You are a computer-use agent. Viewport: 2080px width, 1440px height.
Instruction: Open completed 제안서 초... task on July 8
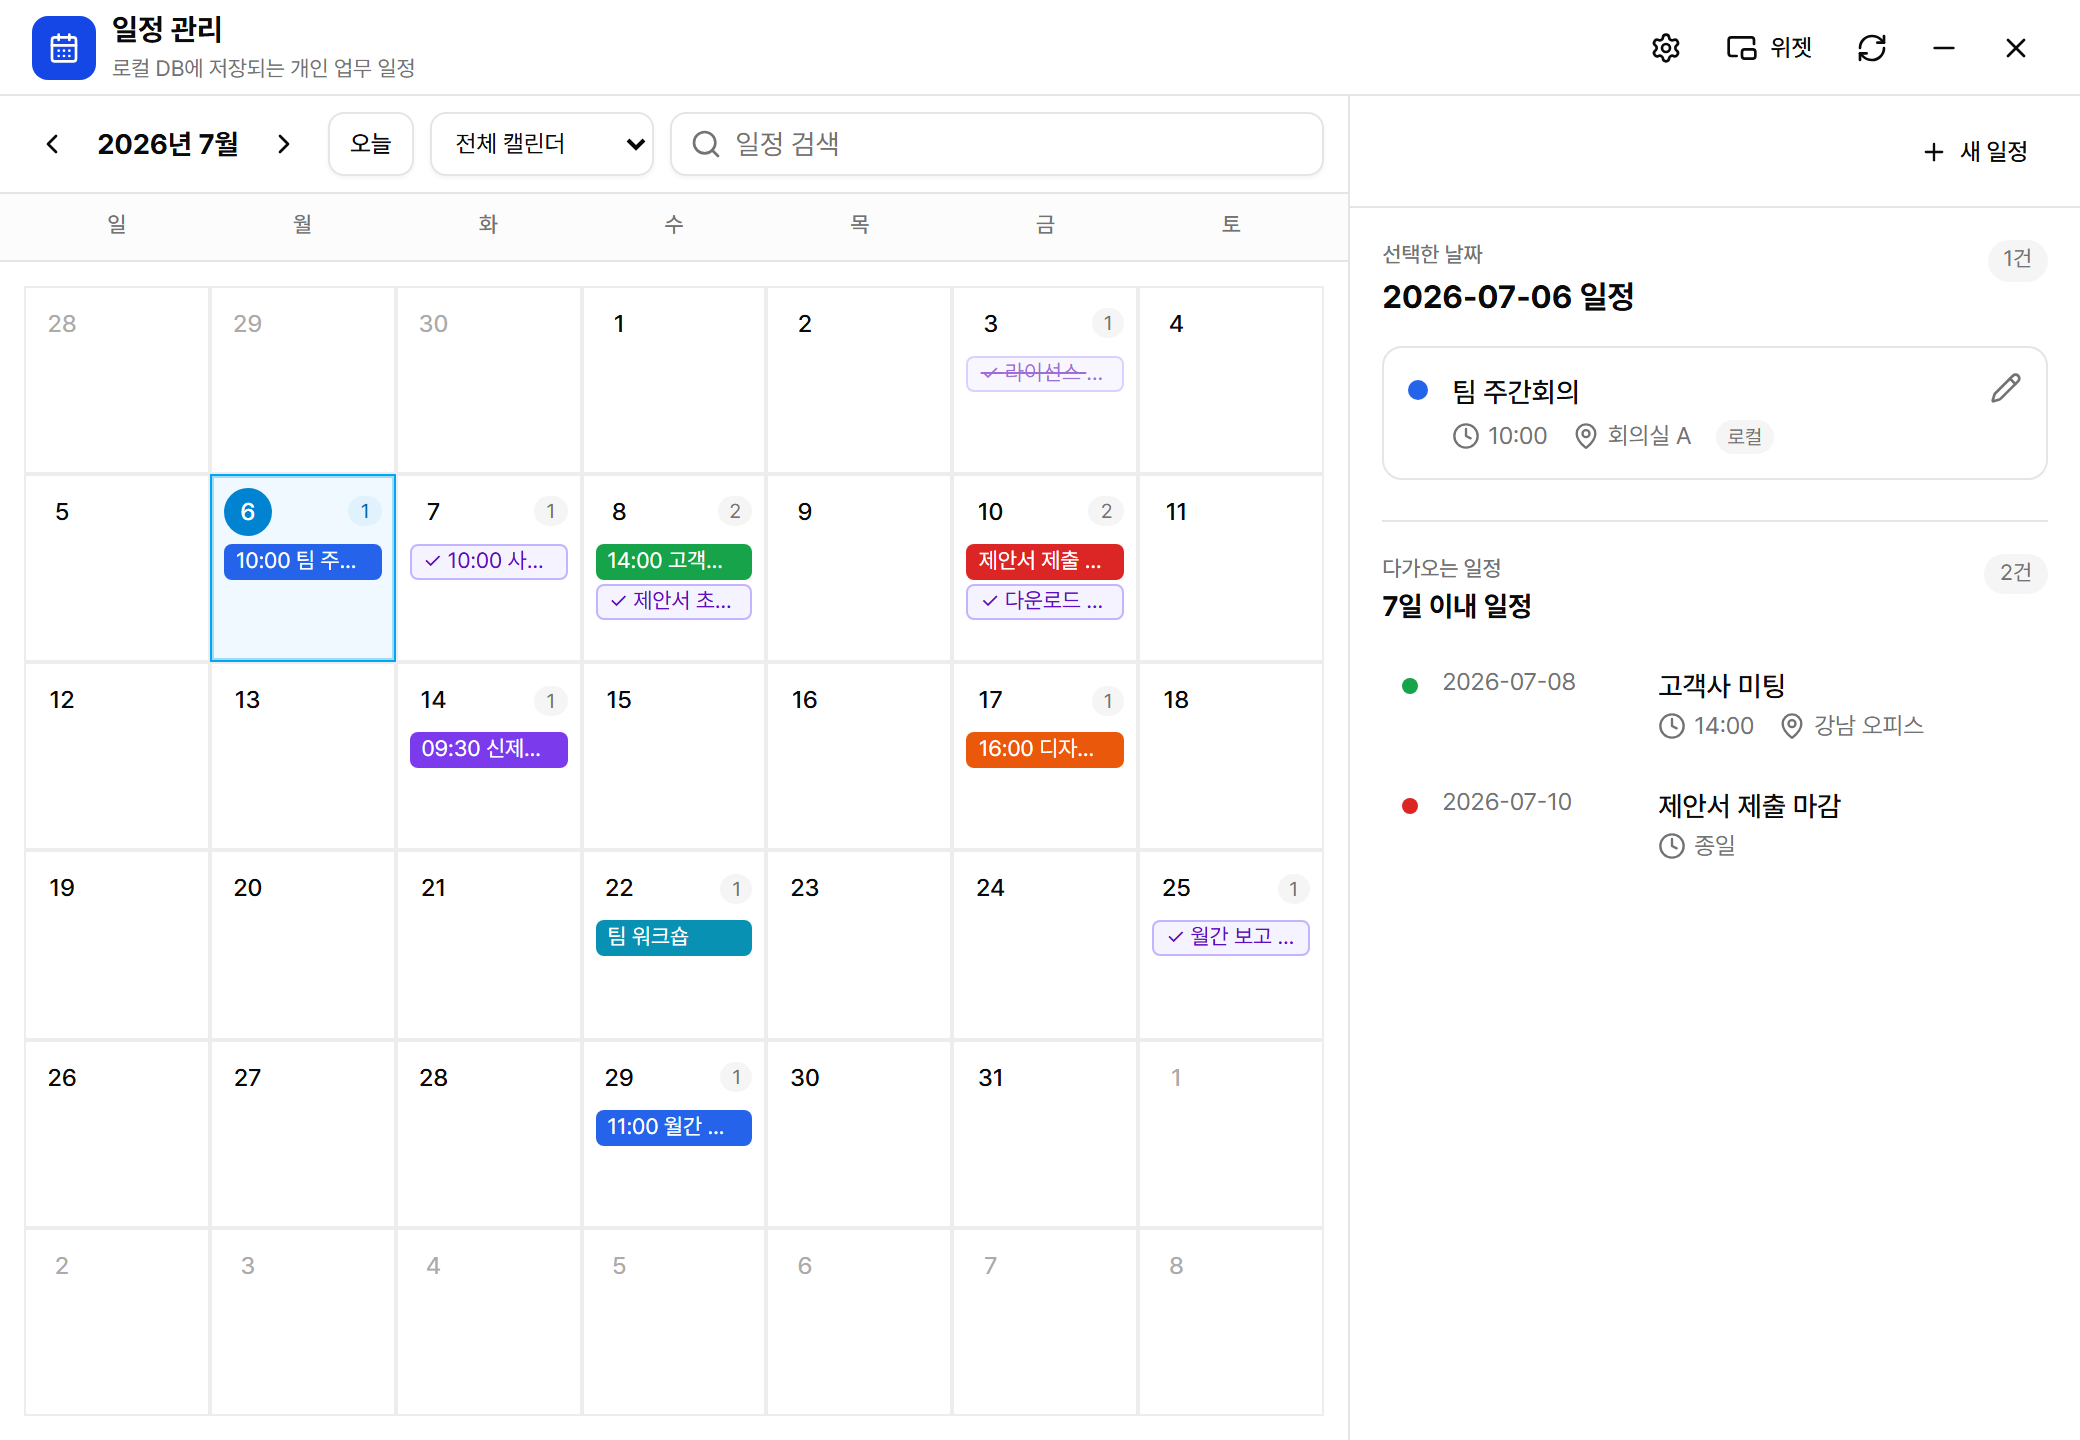point(674,601)
